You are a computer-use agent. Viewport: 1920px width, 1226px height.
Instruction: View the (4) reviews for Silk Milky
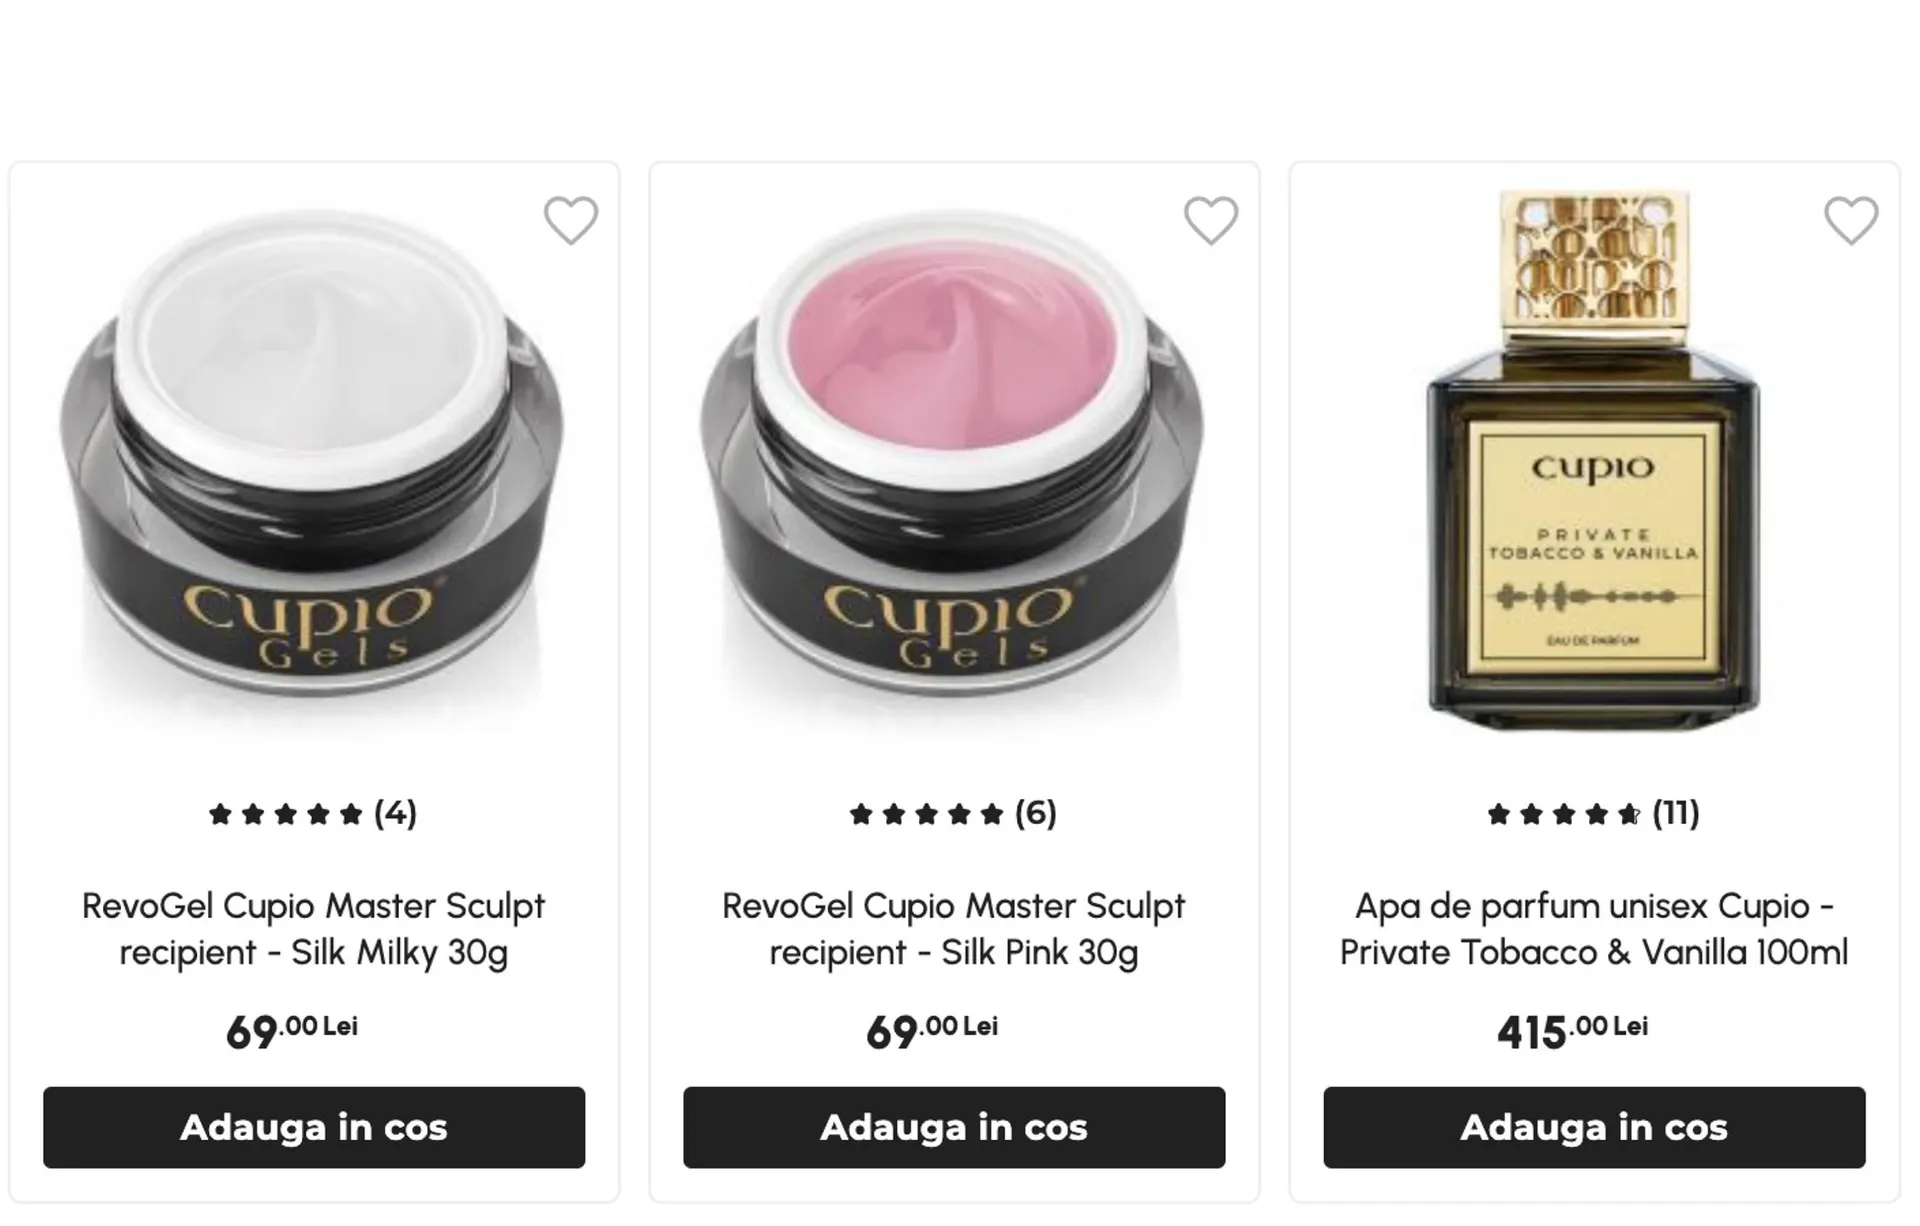(x=395, y=813)
